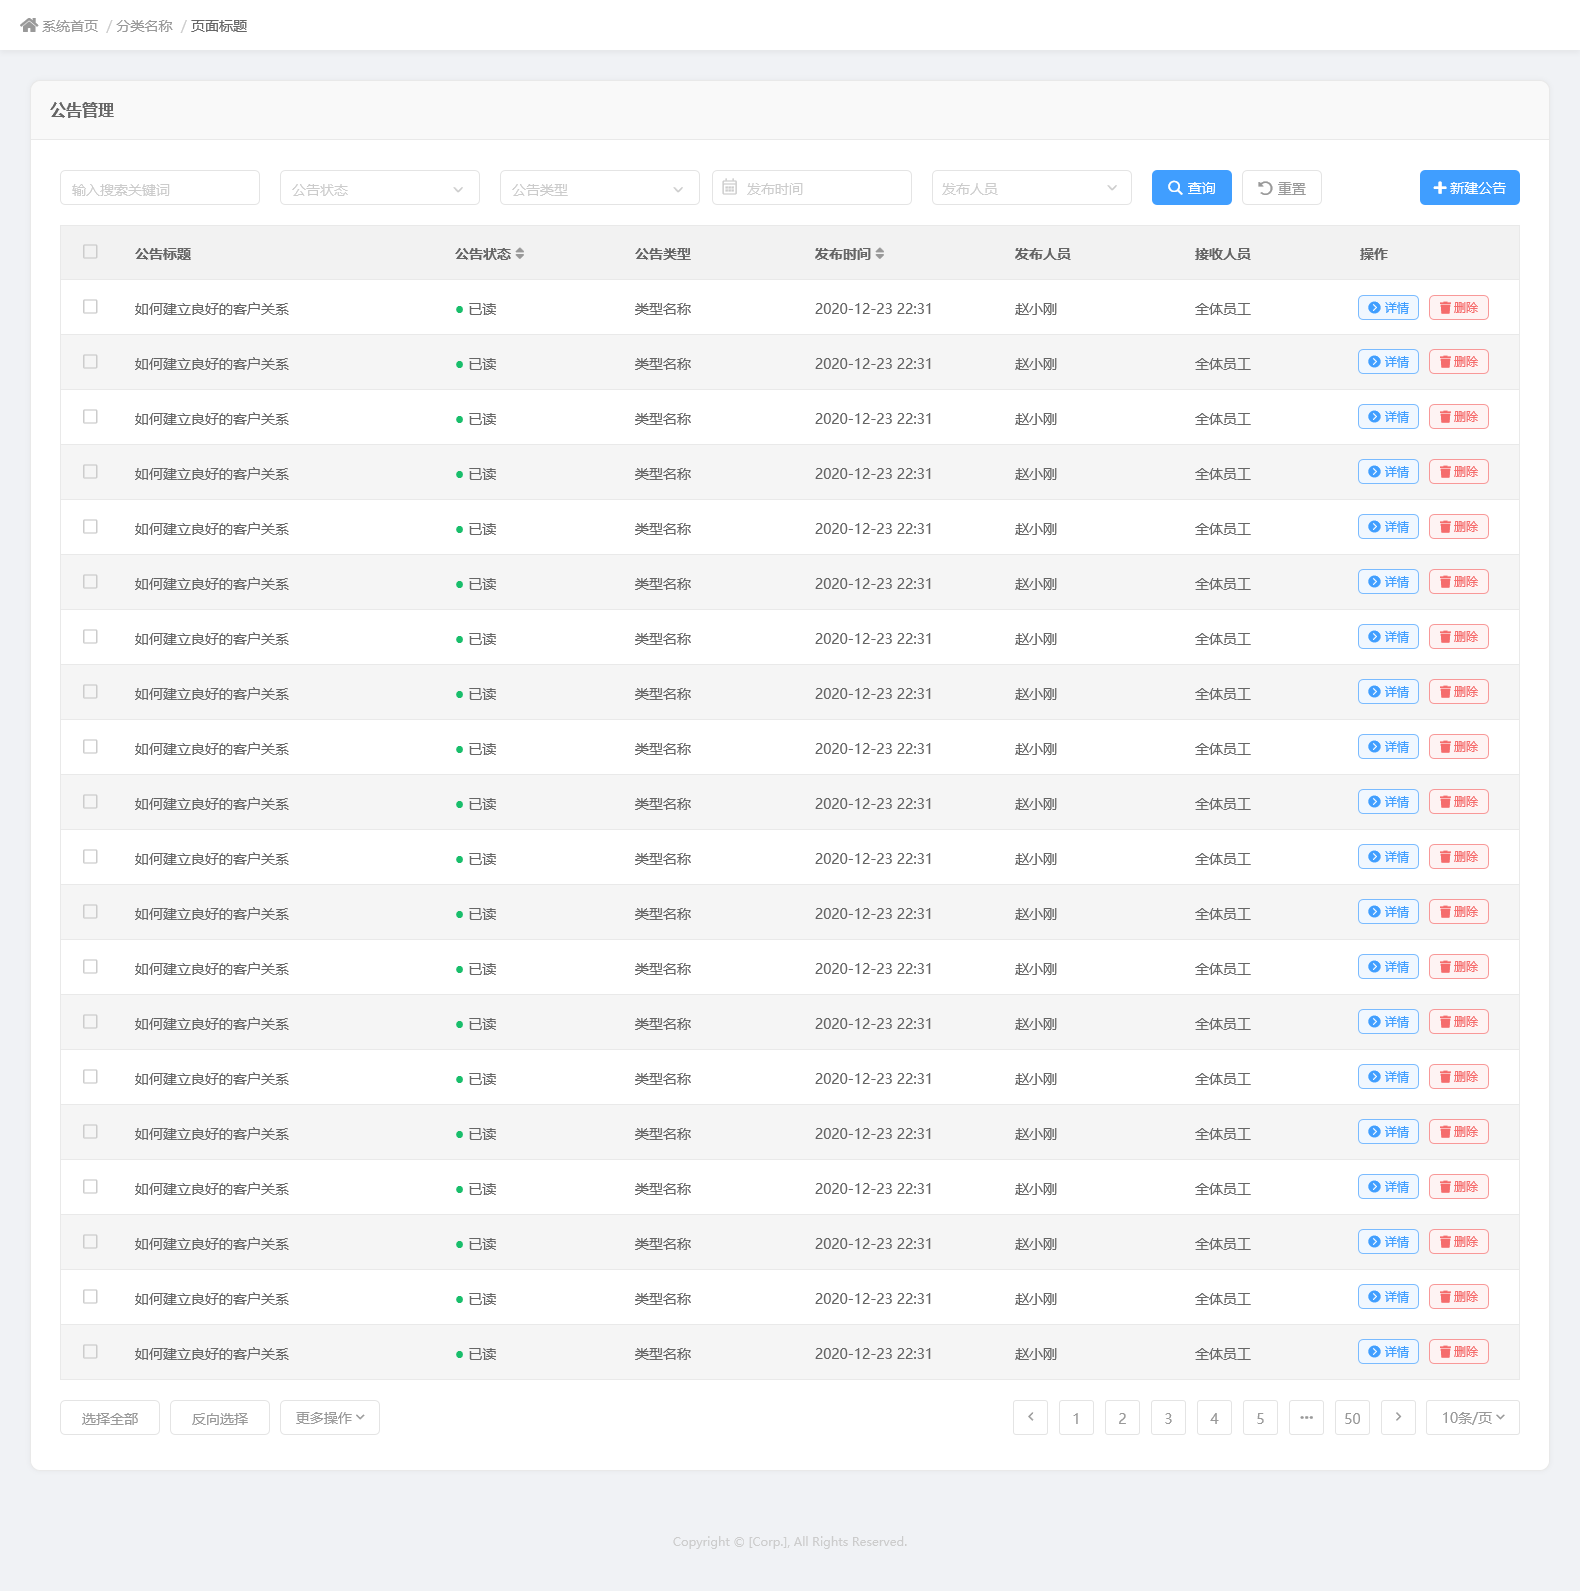This screenshot has height=1591, width=1580.
Task: Open the 发布人员 filter dropdown
Action: pyautogui.click(x=1032, y=188)
